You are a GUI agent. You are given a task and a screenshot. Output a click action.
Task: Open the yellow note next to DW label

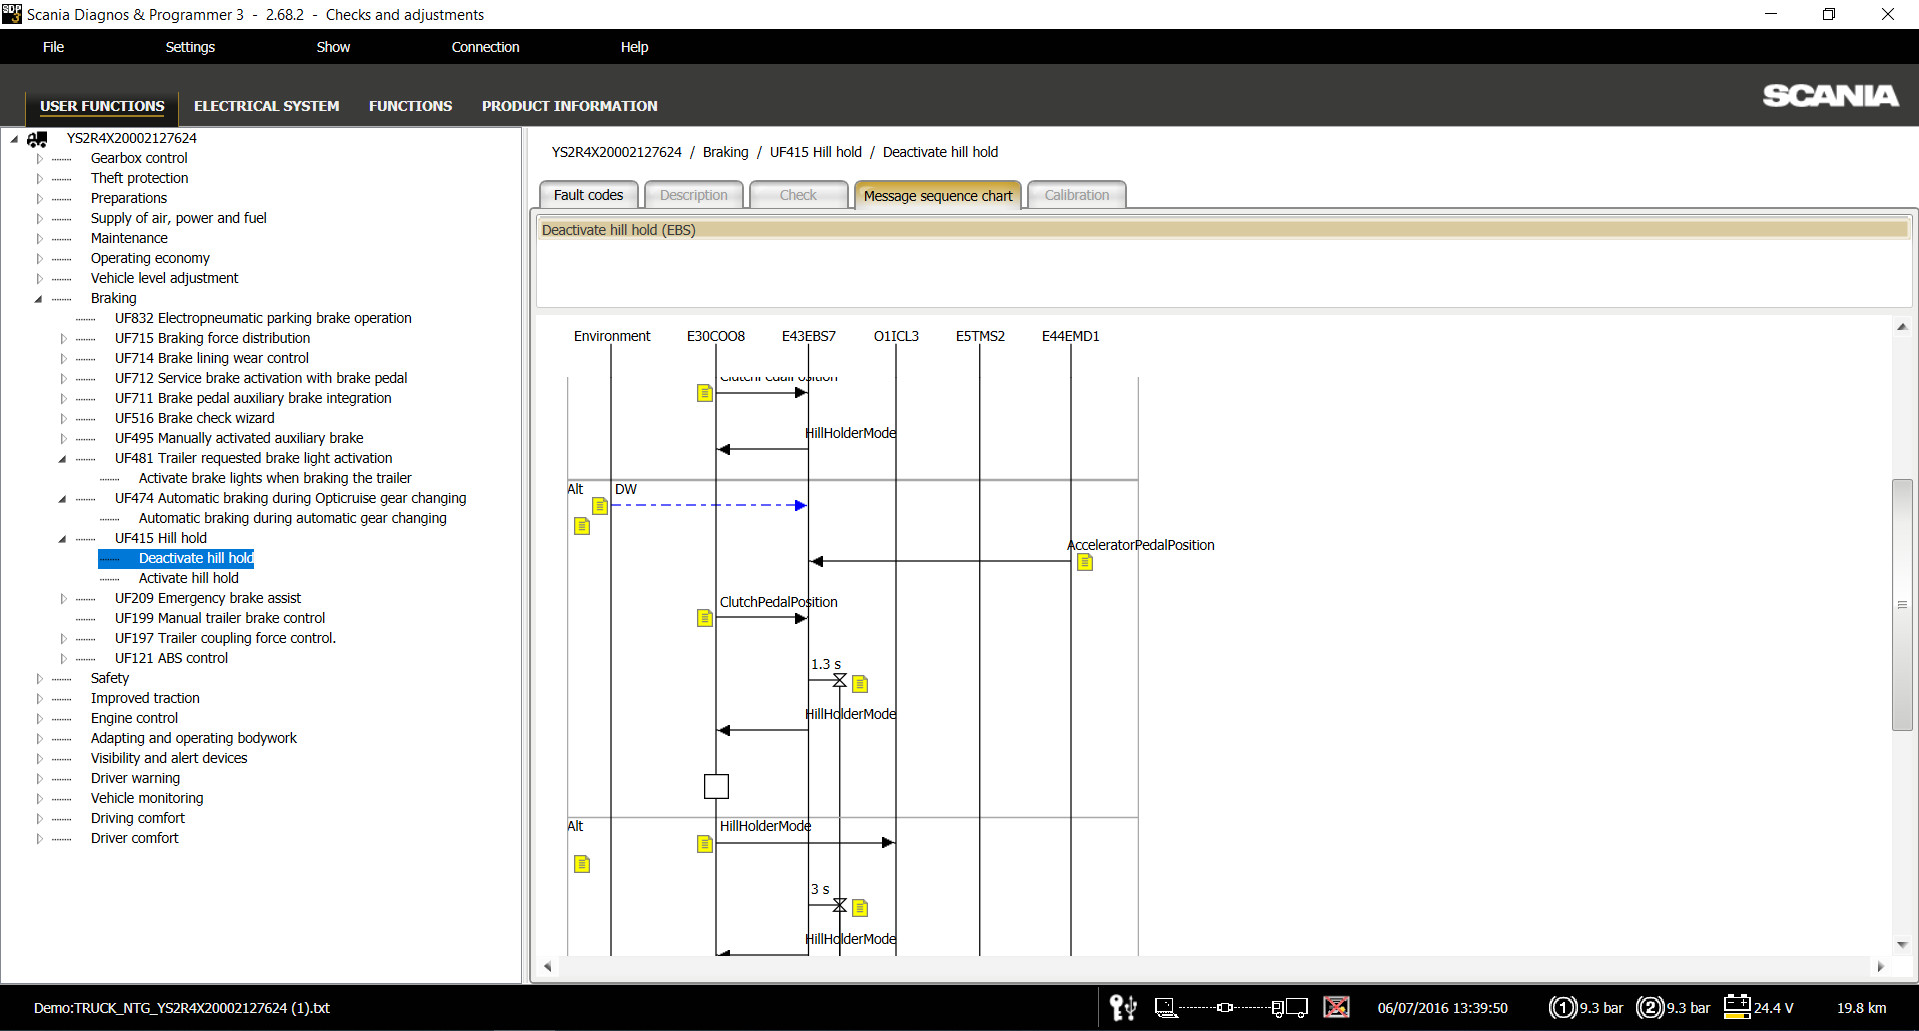[600, 506]
